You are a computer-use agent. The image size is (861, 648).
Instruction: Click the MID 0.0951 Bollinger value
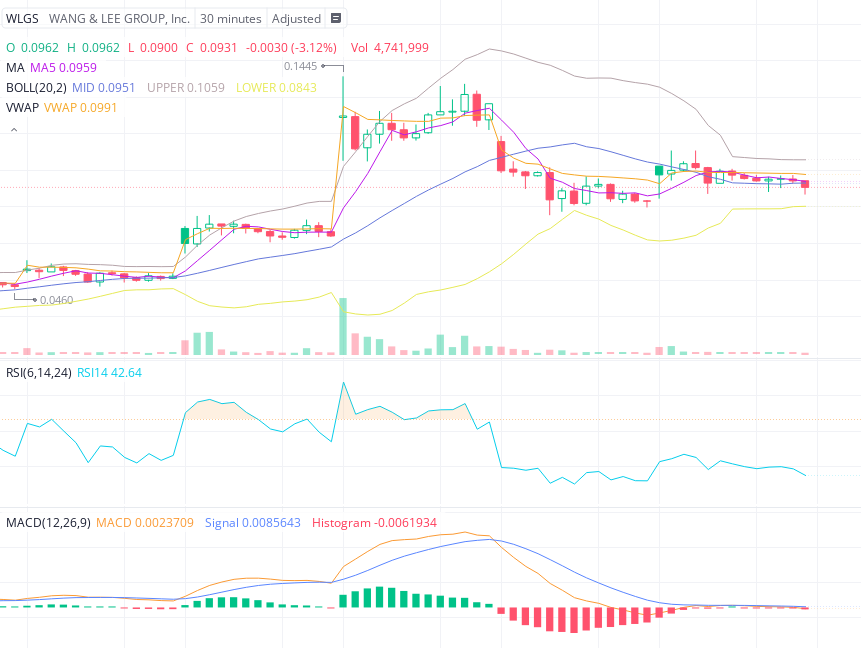(103, 88)
